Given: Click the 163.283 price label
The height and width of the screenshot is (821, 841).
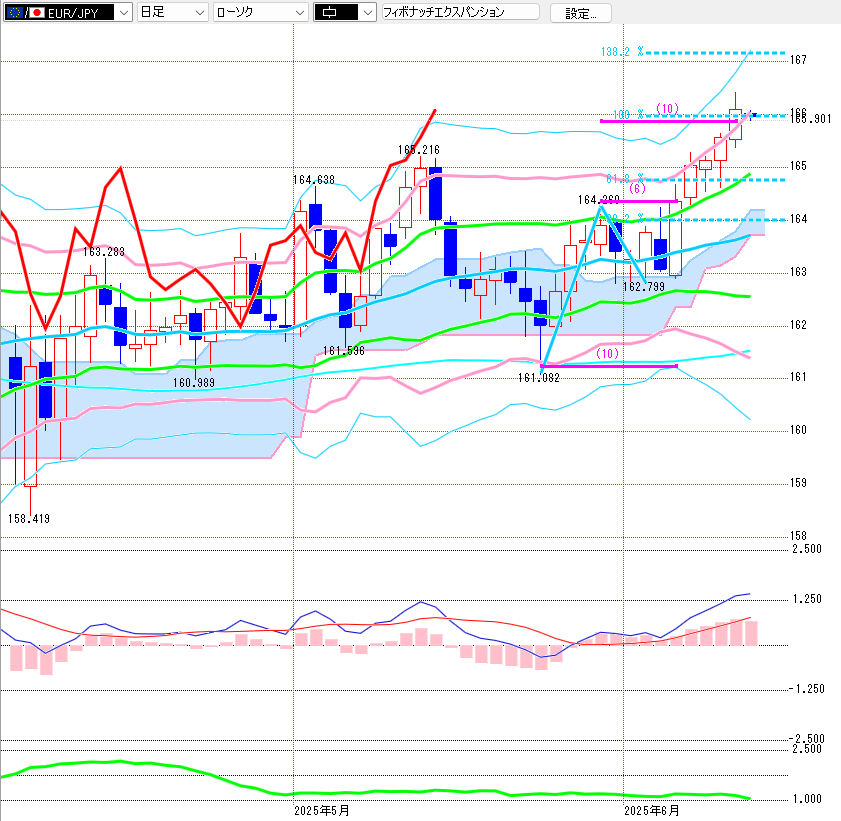Looking at the screenshot, I should click(104, 252).
